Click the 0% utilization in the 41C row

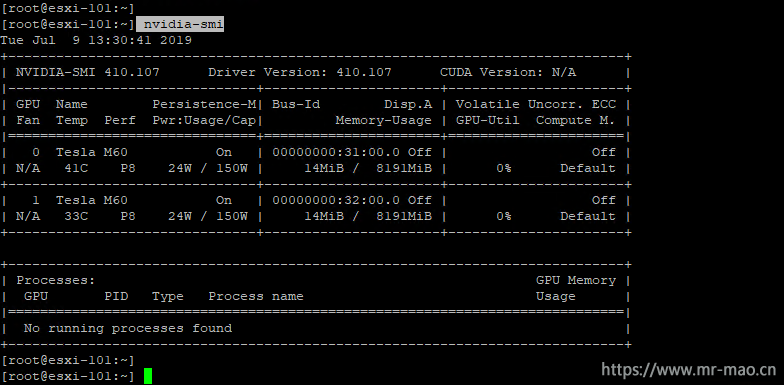tap(504, 168)
